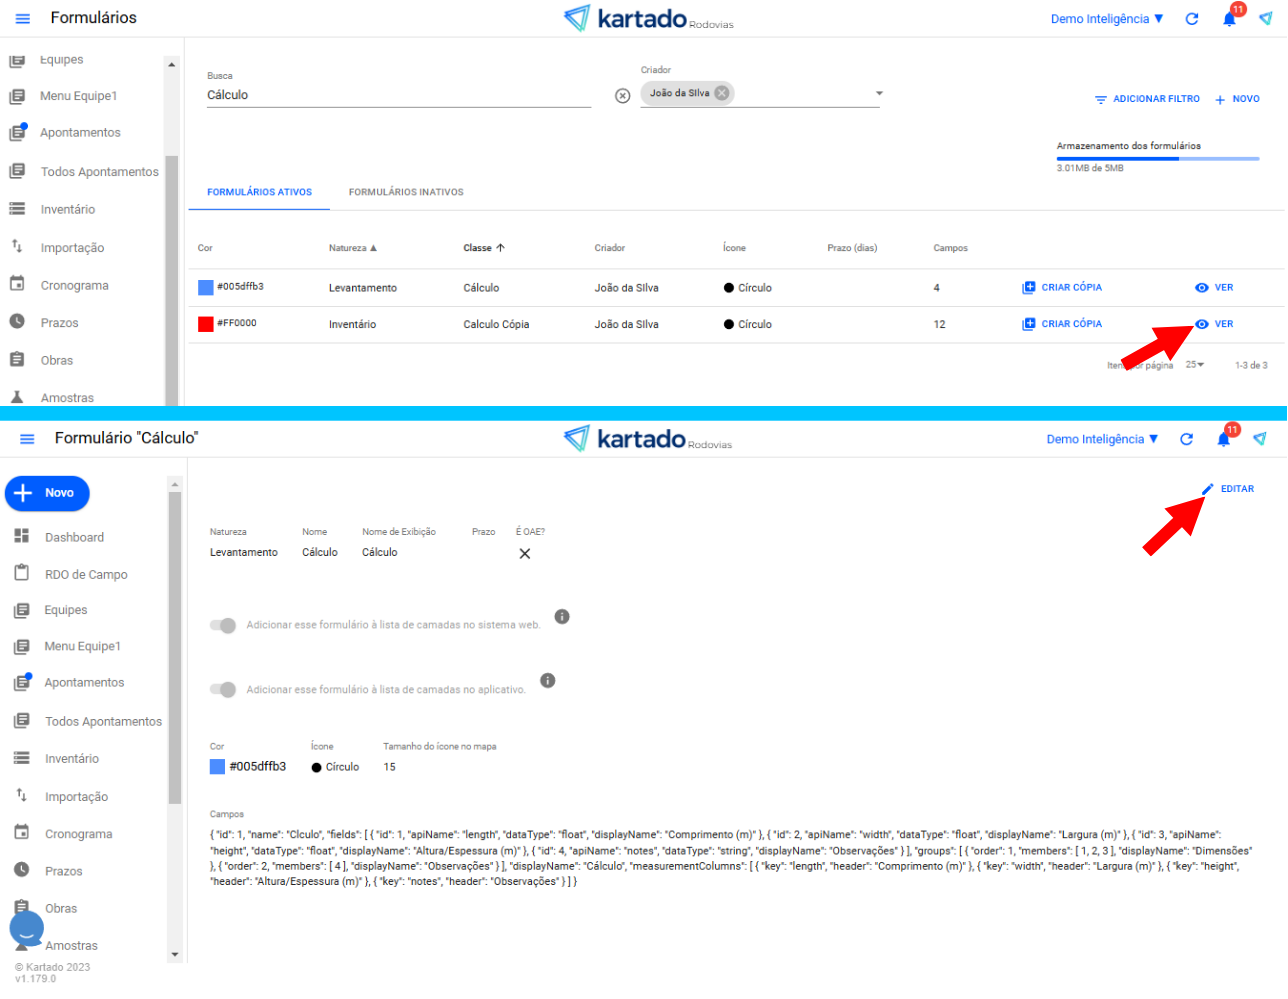
Task: Select the Formulários Ativos tab
Action: 259,192
